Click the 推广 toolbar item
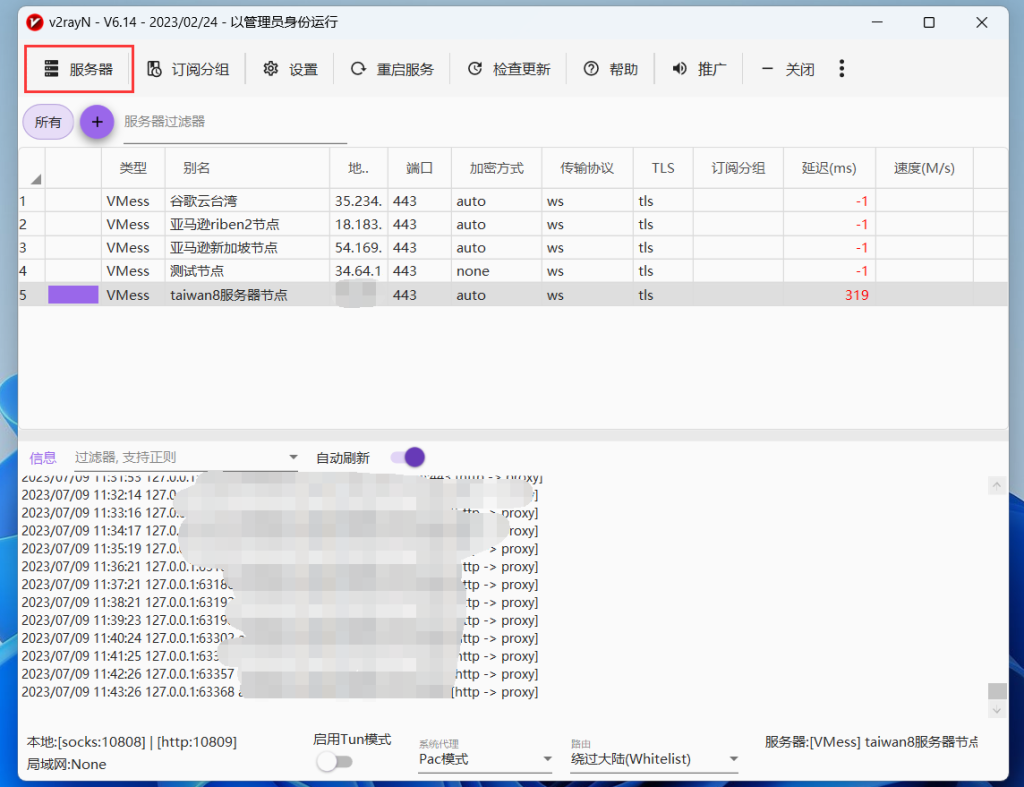This screenshot has height=787, width=1024. [699, 69]
